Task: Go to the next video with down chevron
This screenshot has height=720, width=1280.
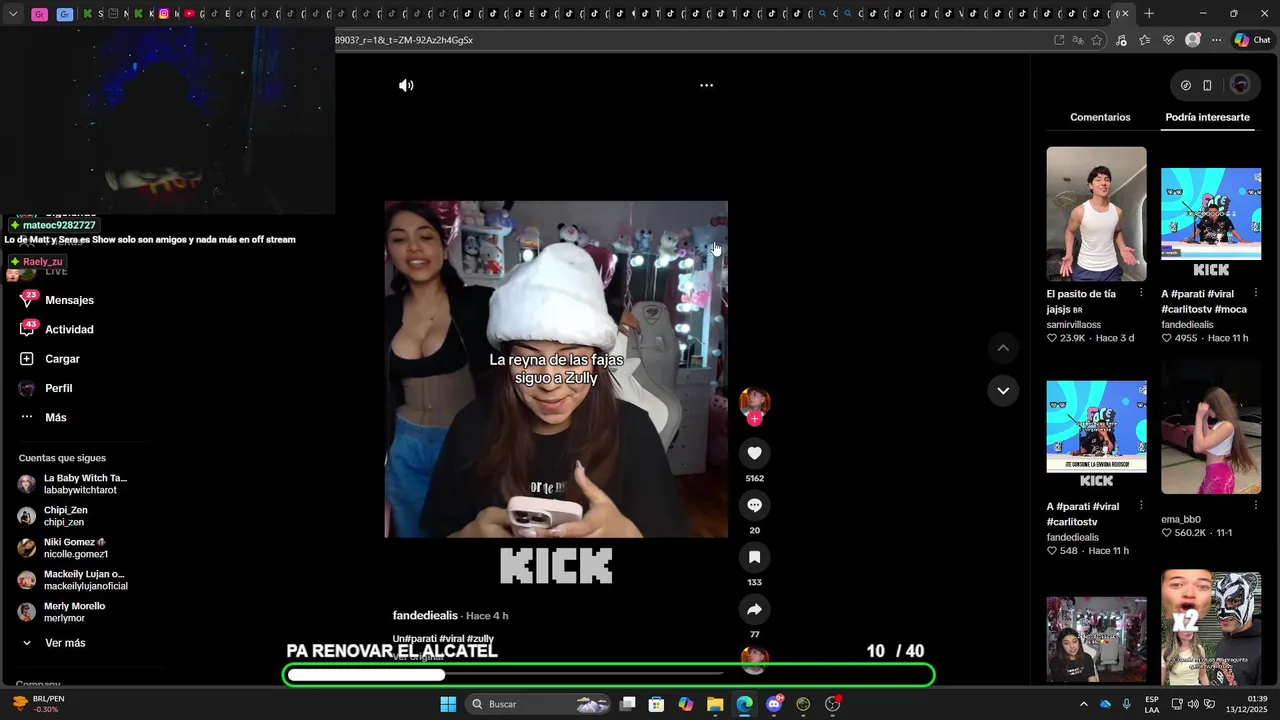Action: point(1003,390)
